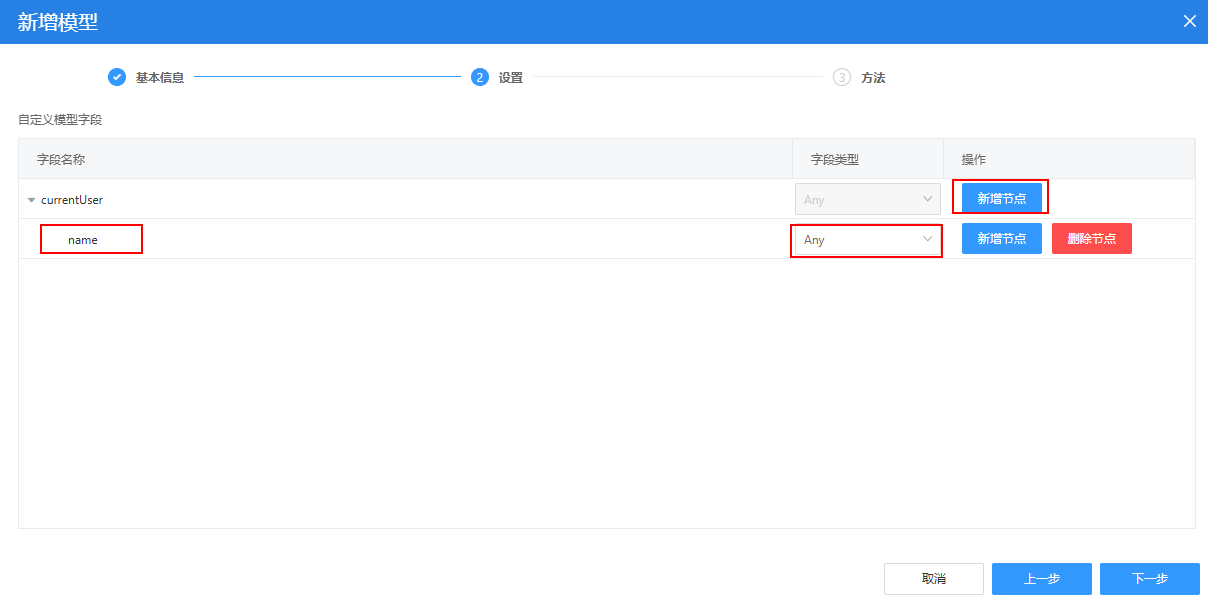Close the 新增模型 dialog with the X icon

point(1189,21)
